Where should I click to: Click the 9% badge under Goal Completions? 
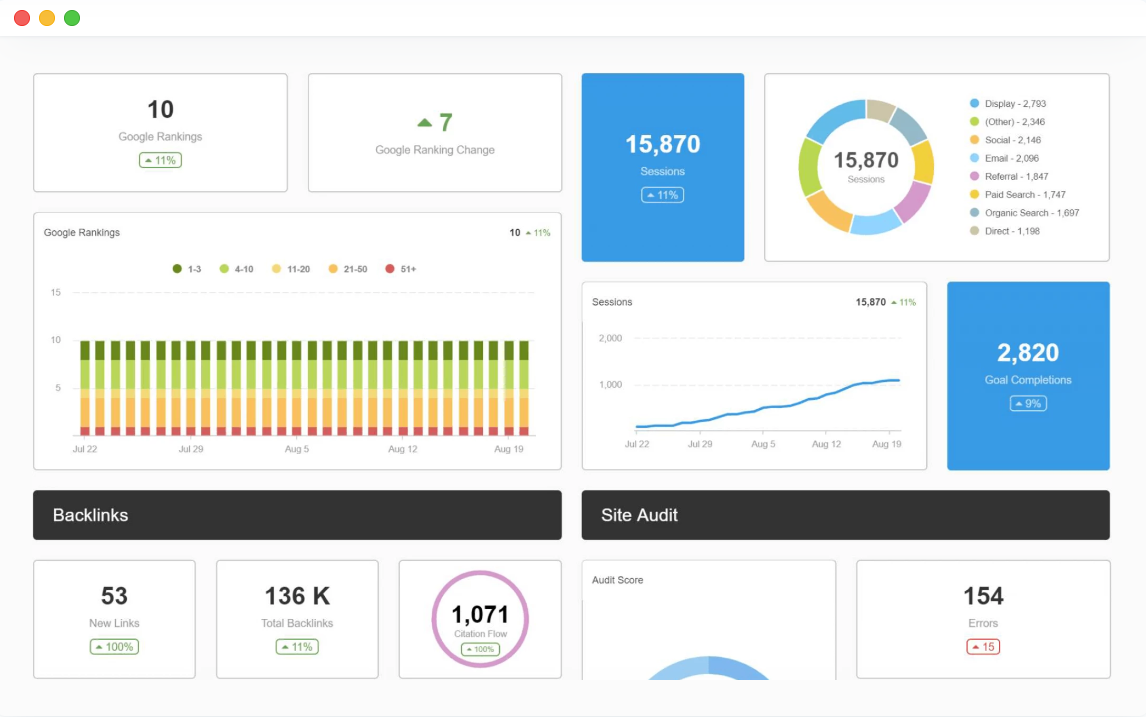[x=1028, y=404]
